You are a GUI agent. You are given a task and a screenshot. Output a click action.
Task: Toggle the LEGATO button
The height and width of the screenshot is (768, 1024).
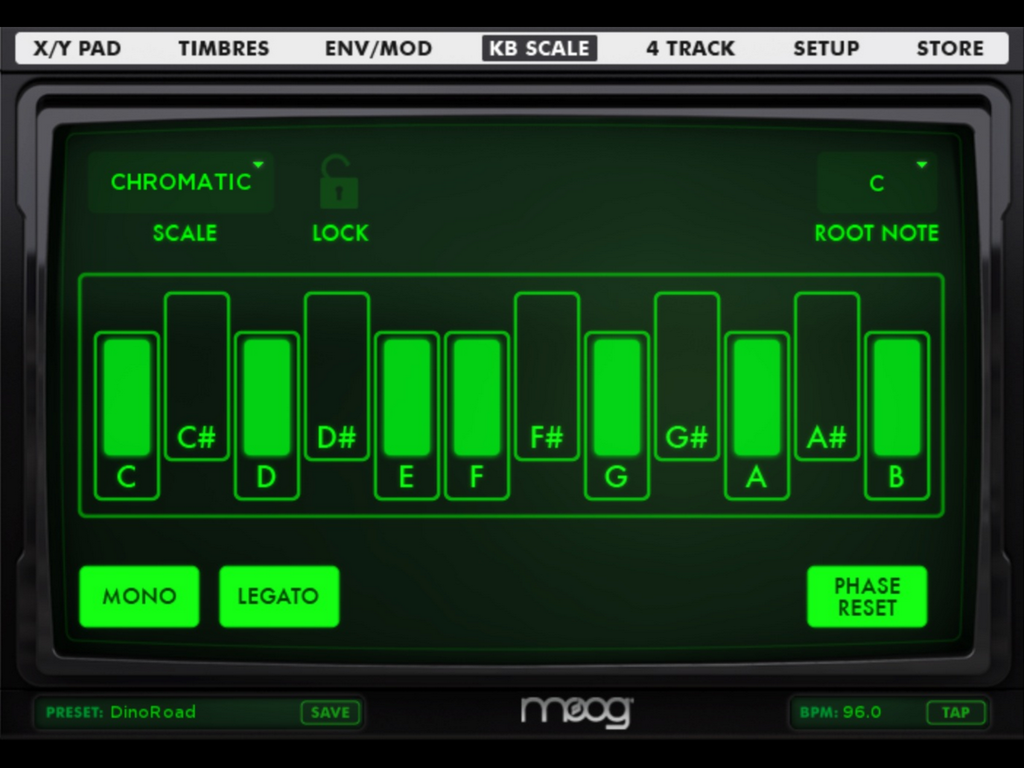pos(279,596)
